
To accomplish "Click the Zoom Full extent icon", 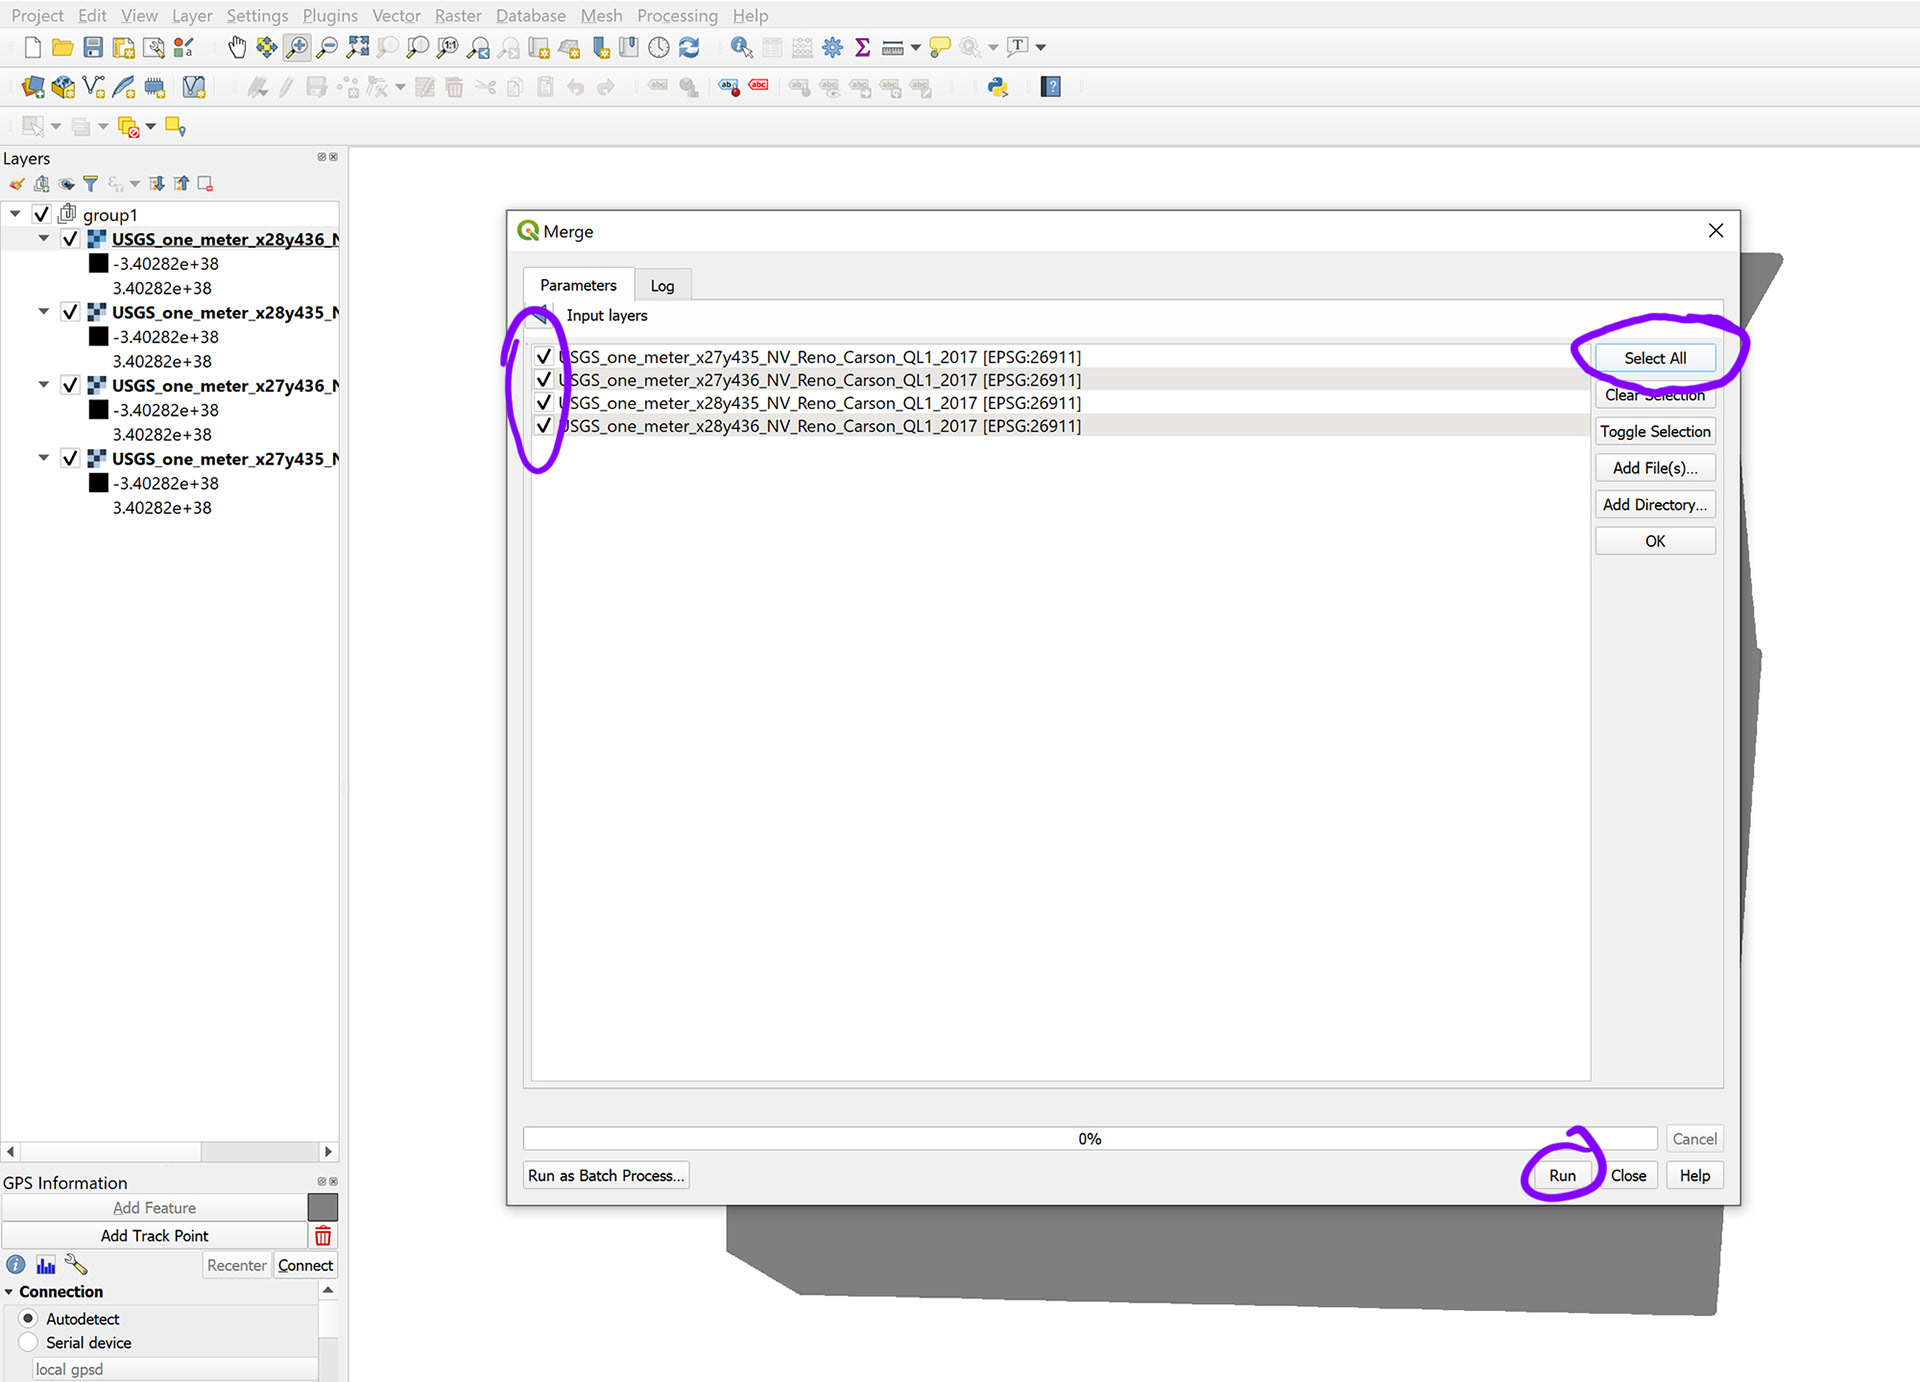I will tap(357, 47).
